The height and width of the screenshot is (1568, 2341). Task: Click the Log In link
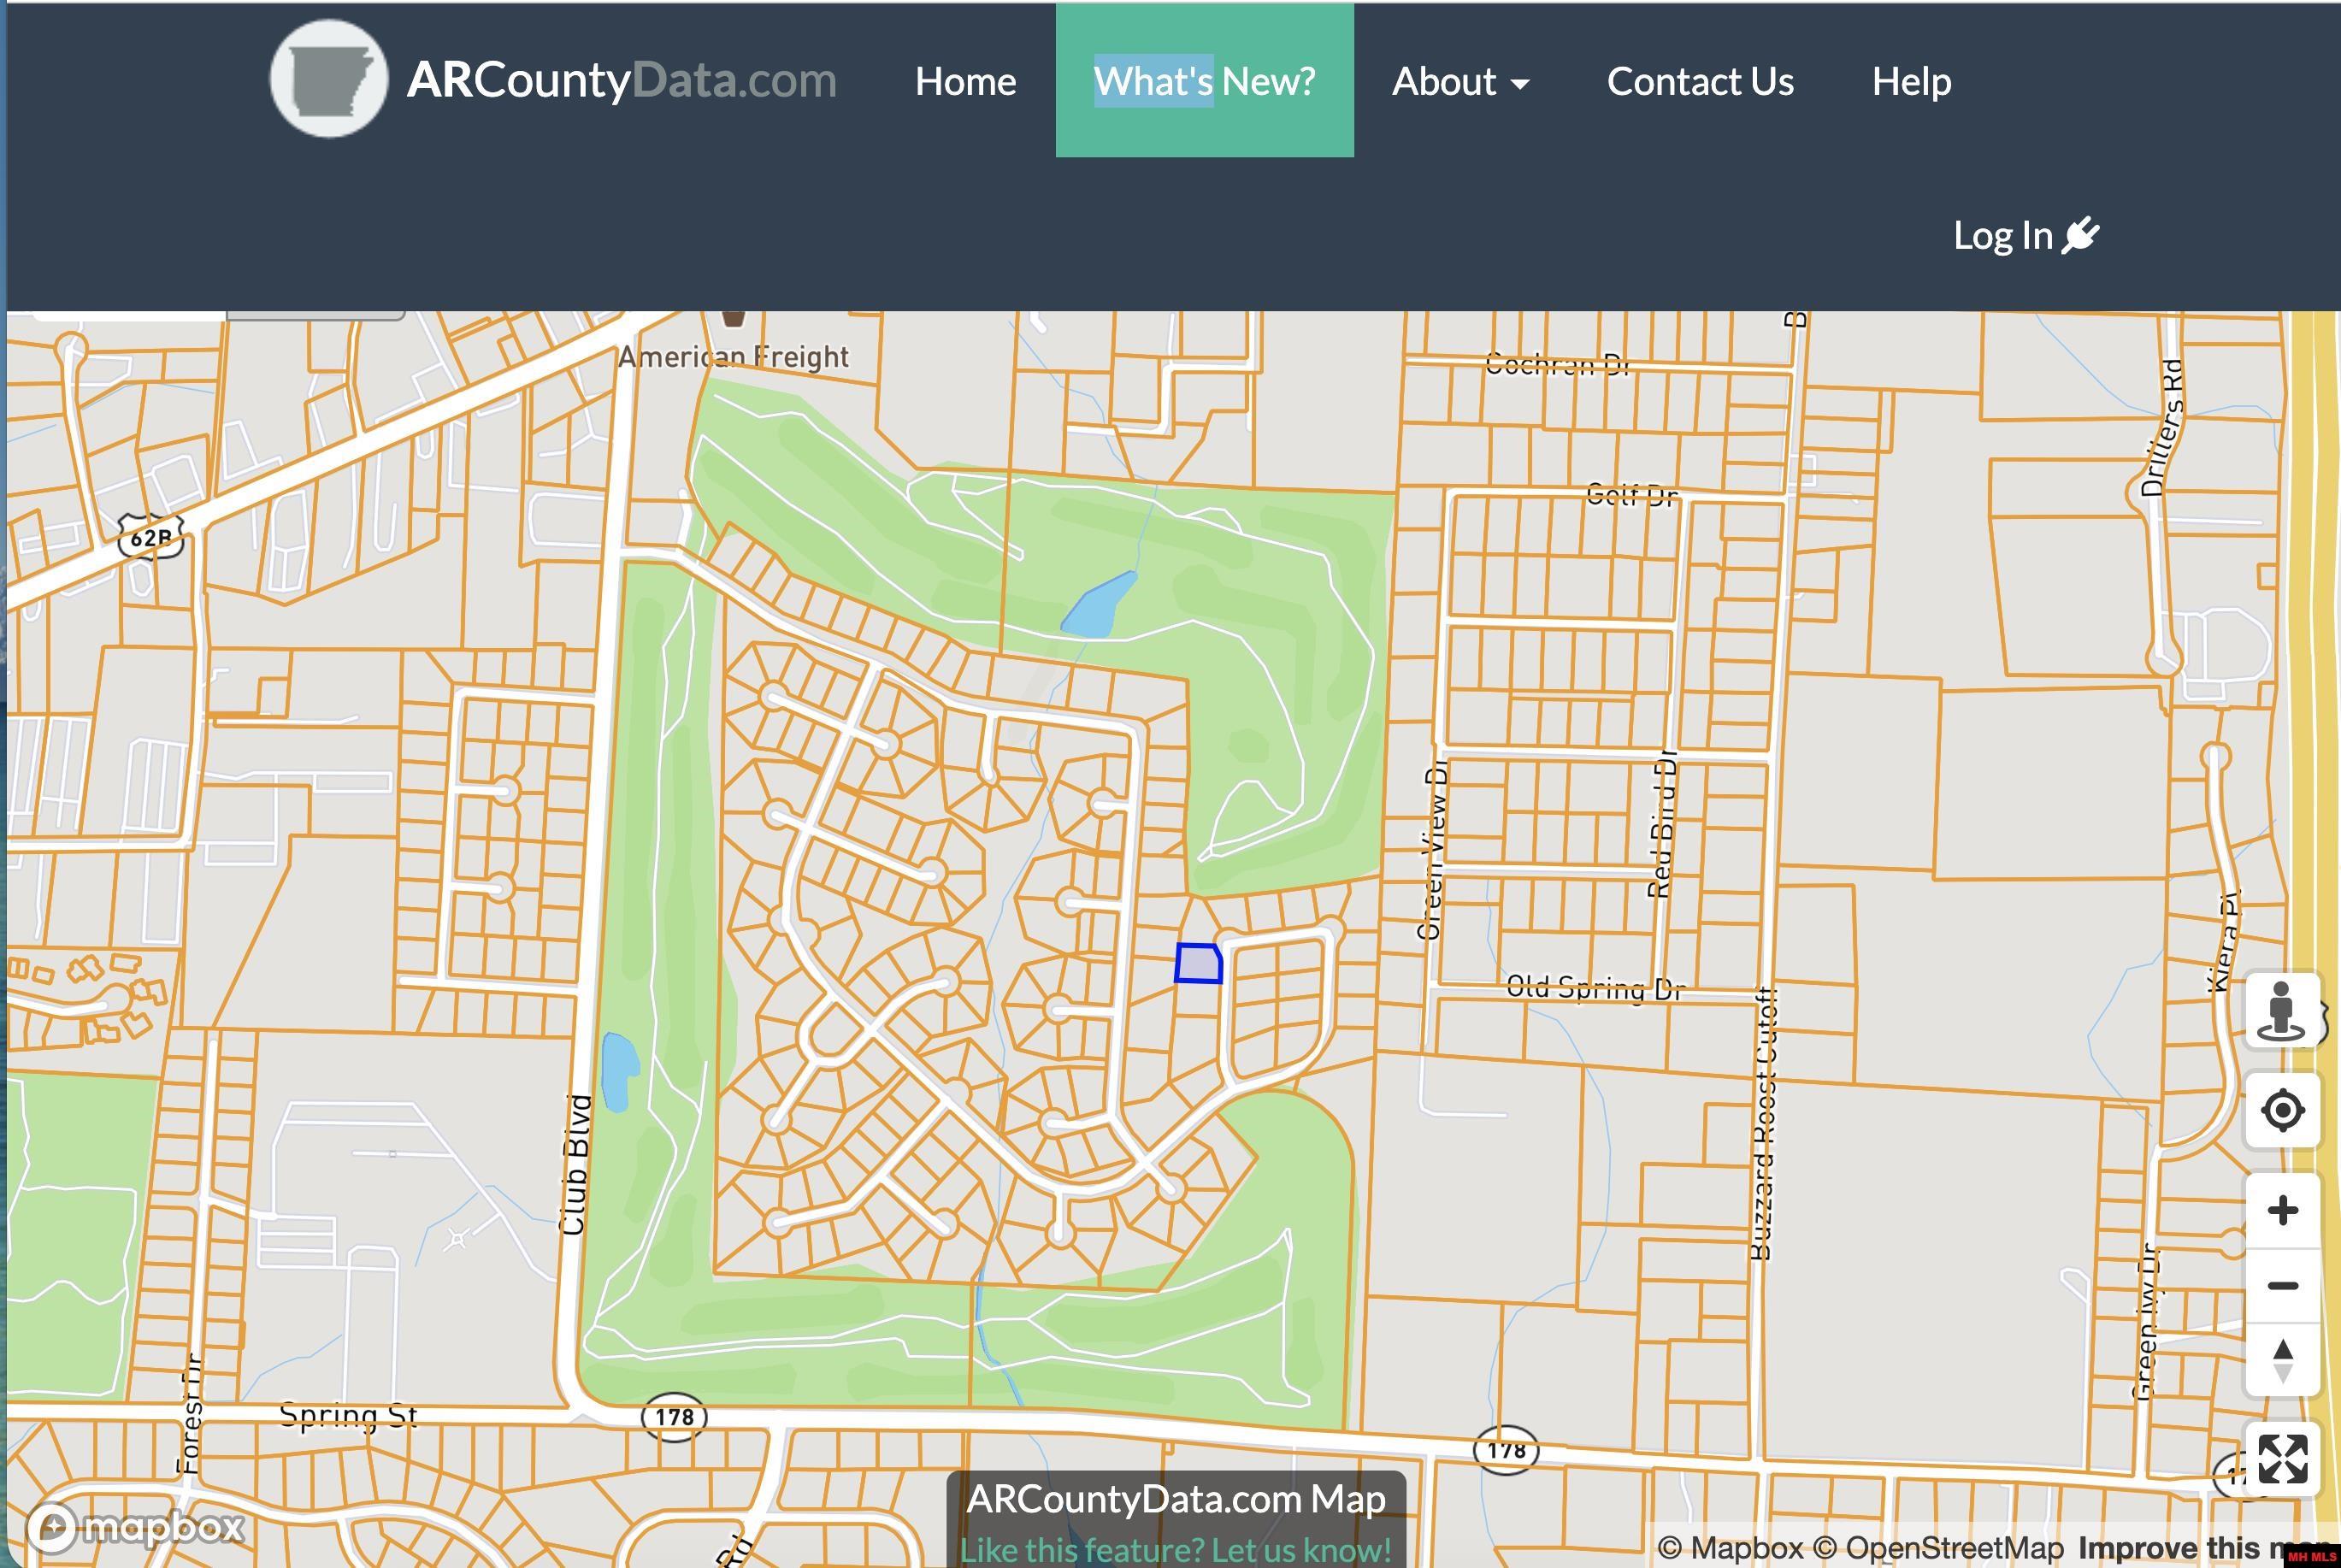(x=2026, y=236)
